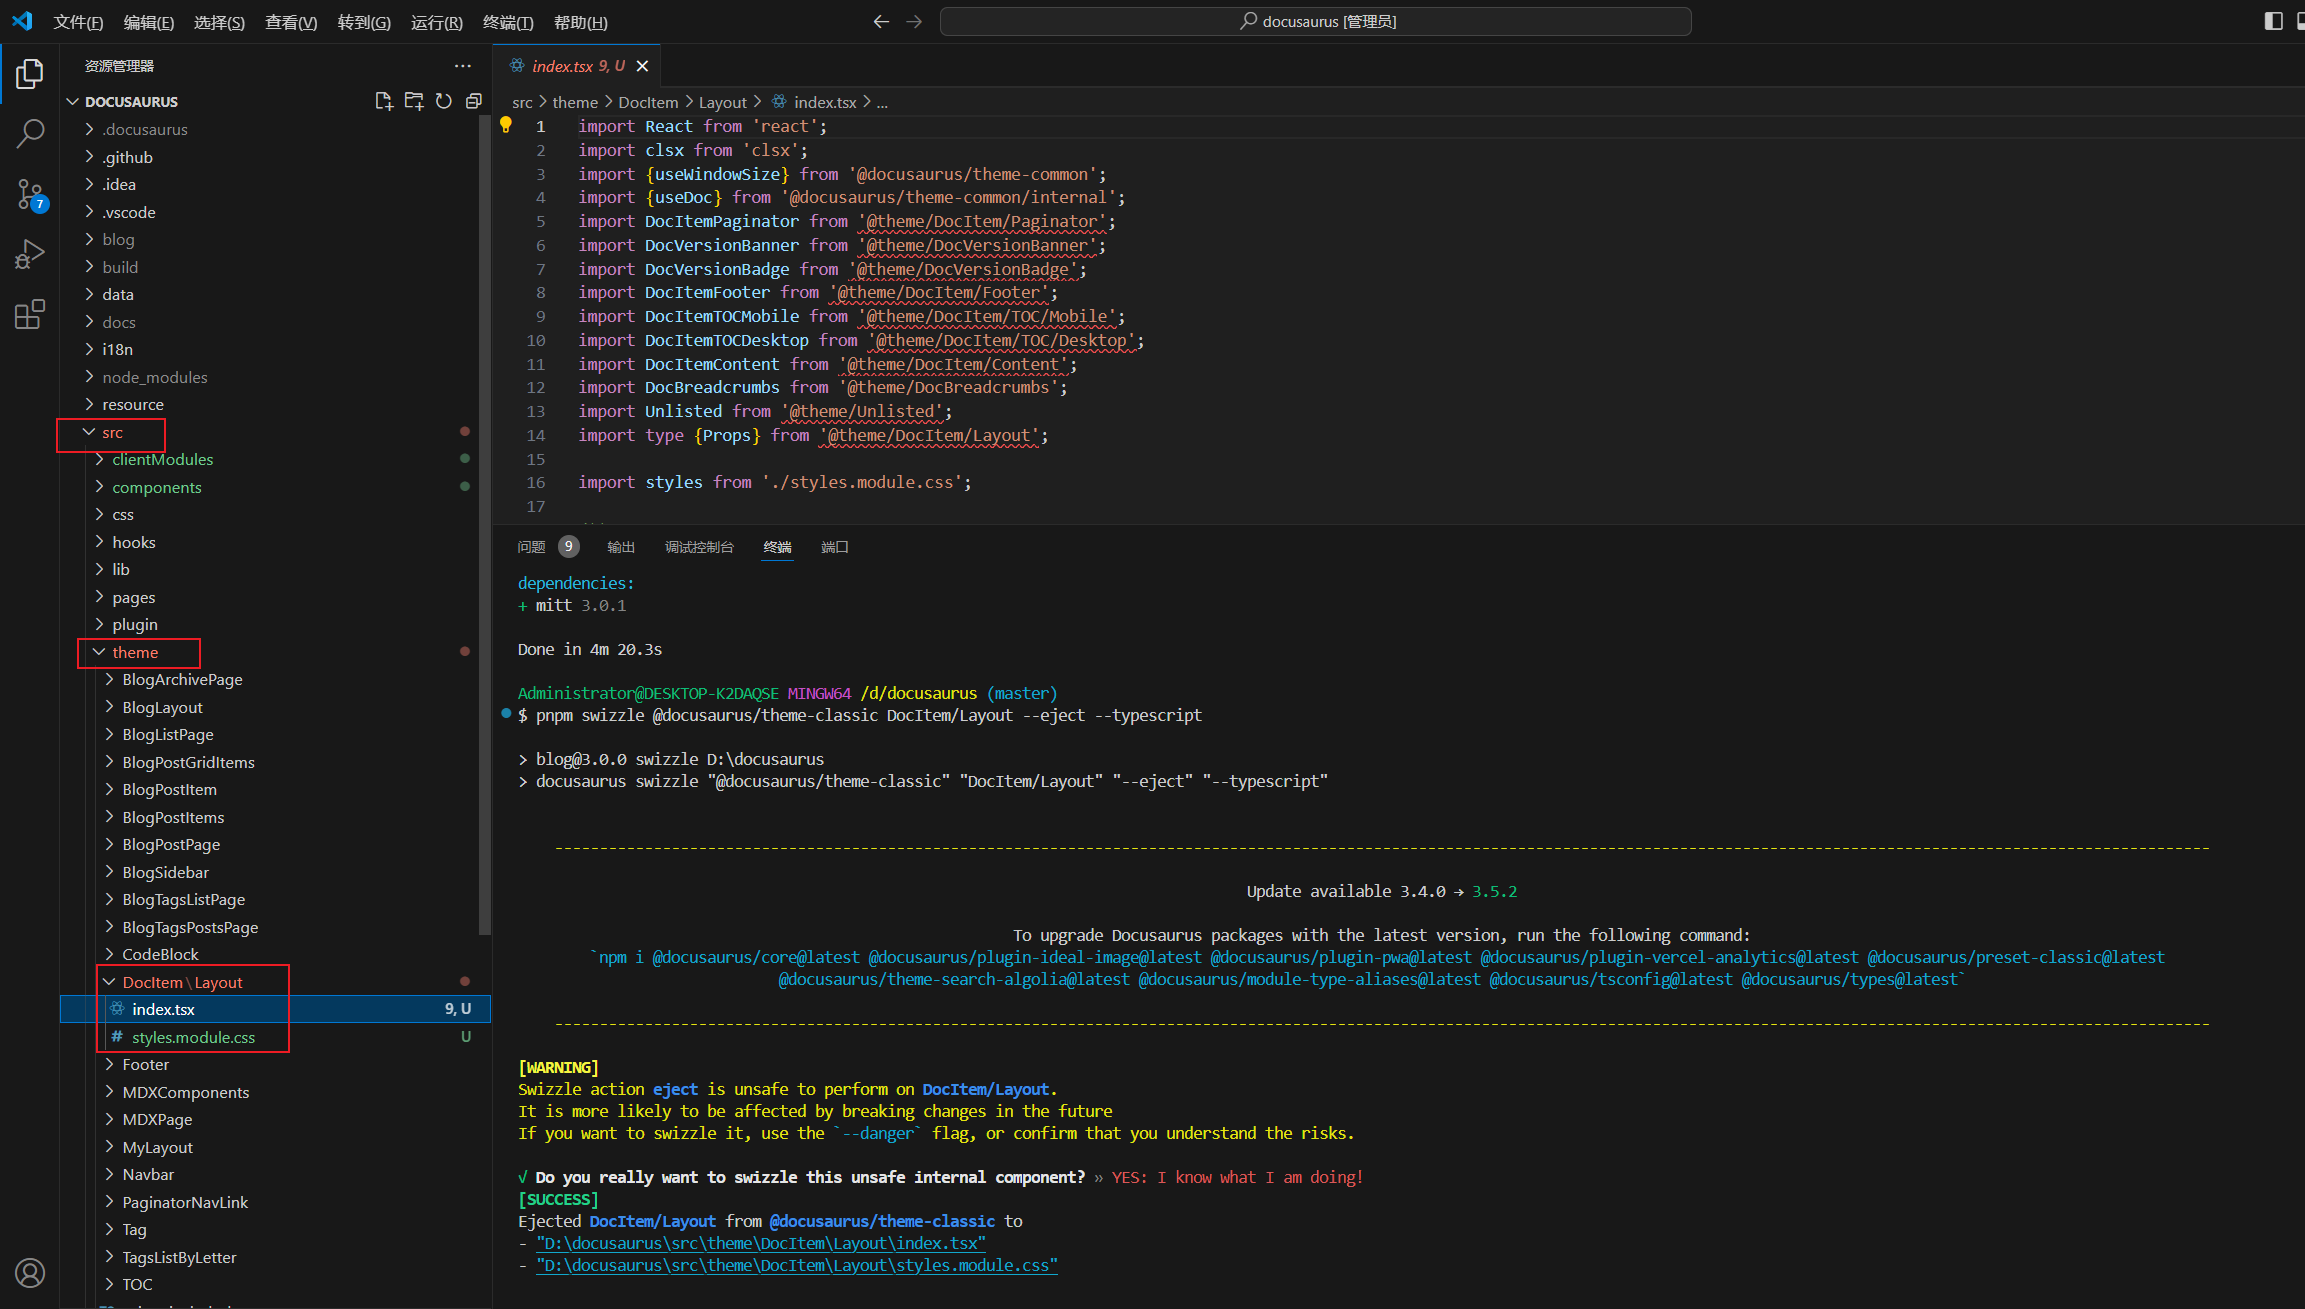Open Source Control view with 7 changes
Screen dimensions: 2305x1309
point(30,194)
